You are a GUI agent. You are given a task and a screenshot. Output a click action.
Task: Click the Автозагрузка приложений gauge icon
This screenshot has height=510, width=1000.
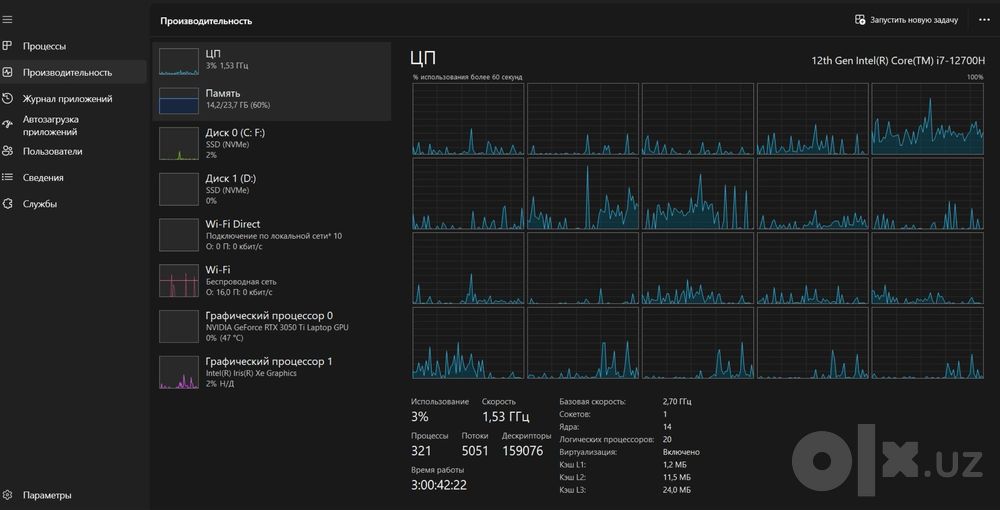coord(7,125)
